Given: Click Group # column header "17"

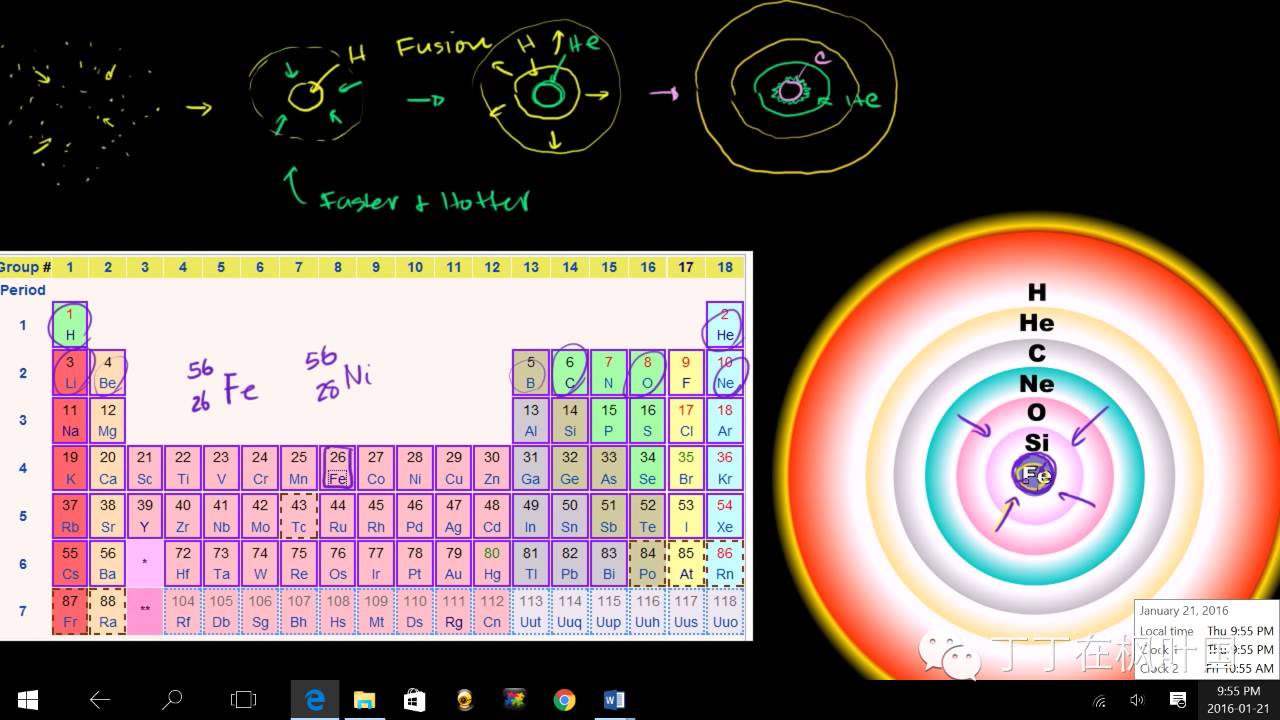Looking at the screenshot, I should (686, 267).
